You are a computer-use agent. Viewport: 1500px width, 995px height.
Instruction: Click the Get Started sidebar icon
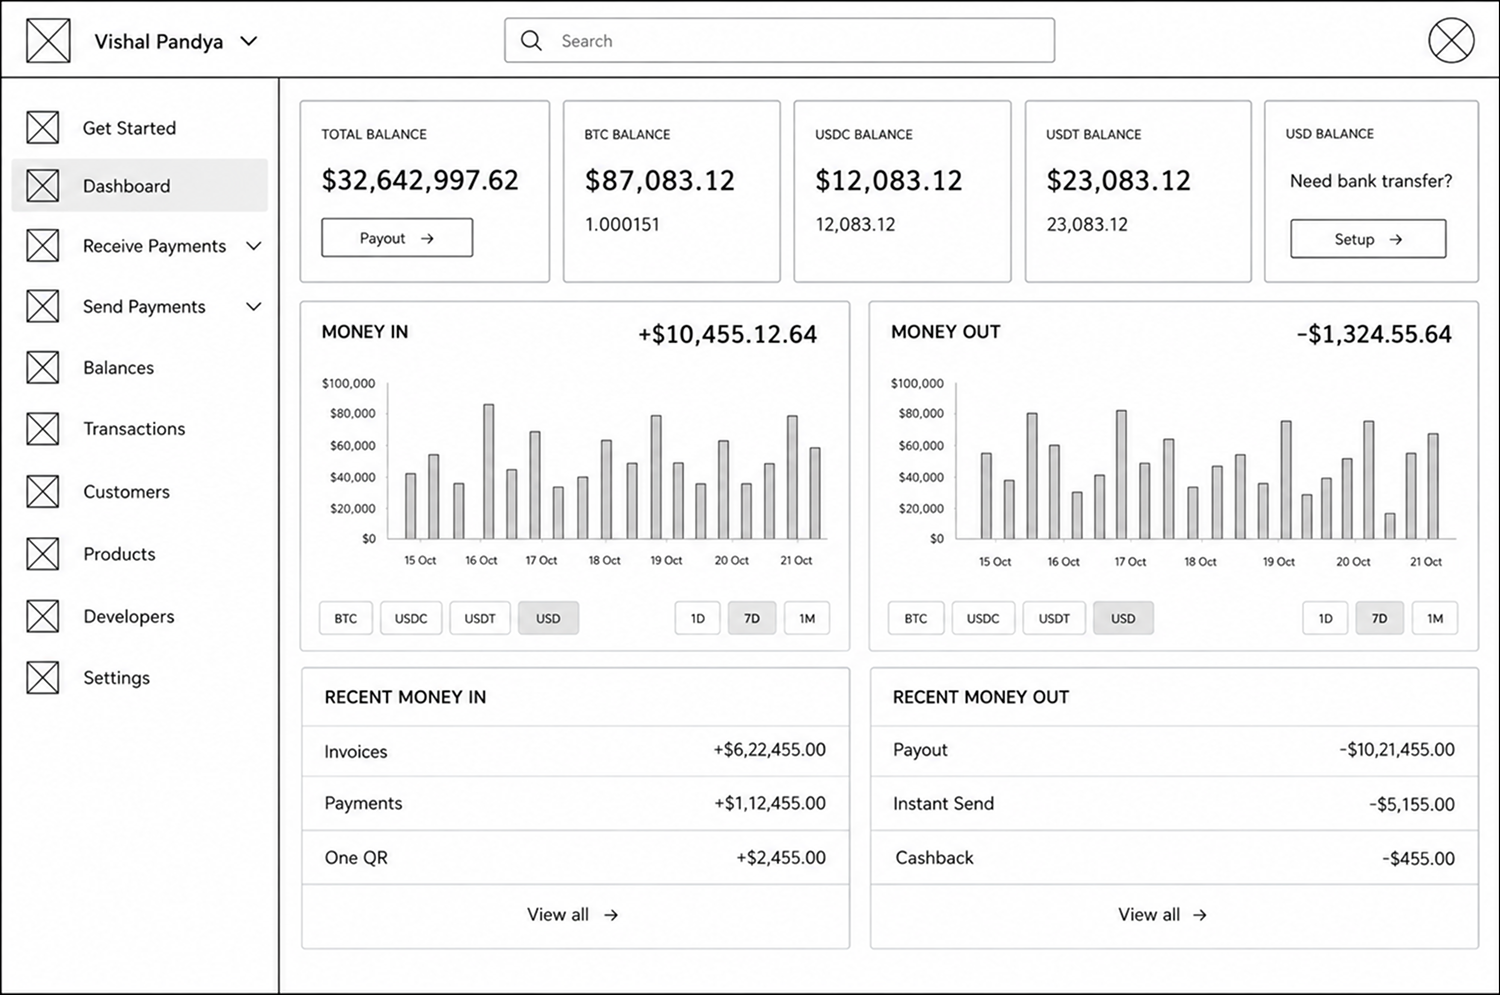(x=42, y=128)
